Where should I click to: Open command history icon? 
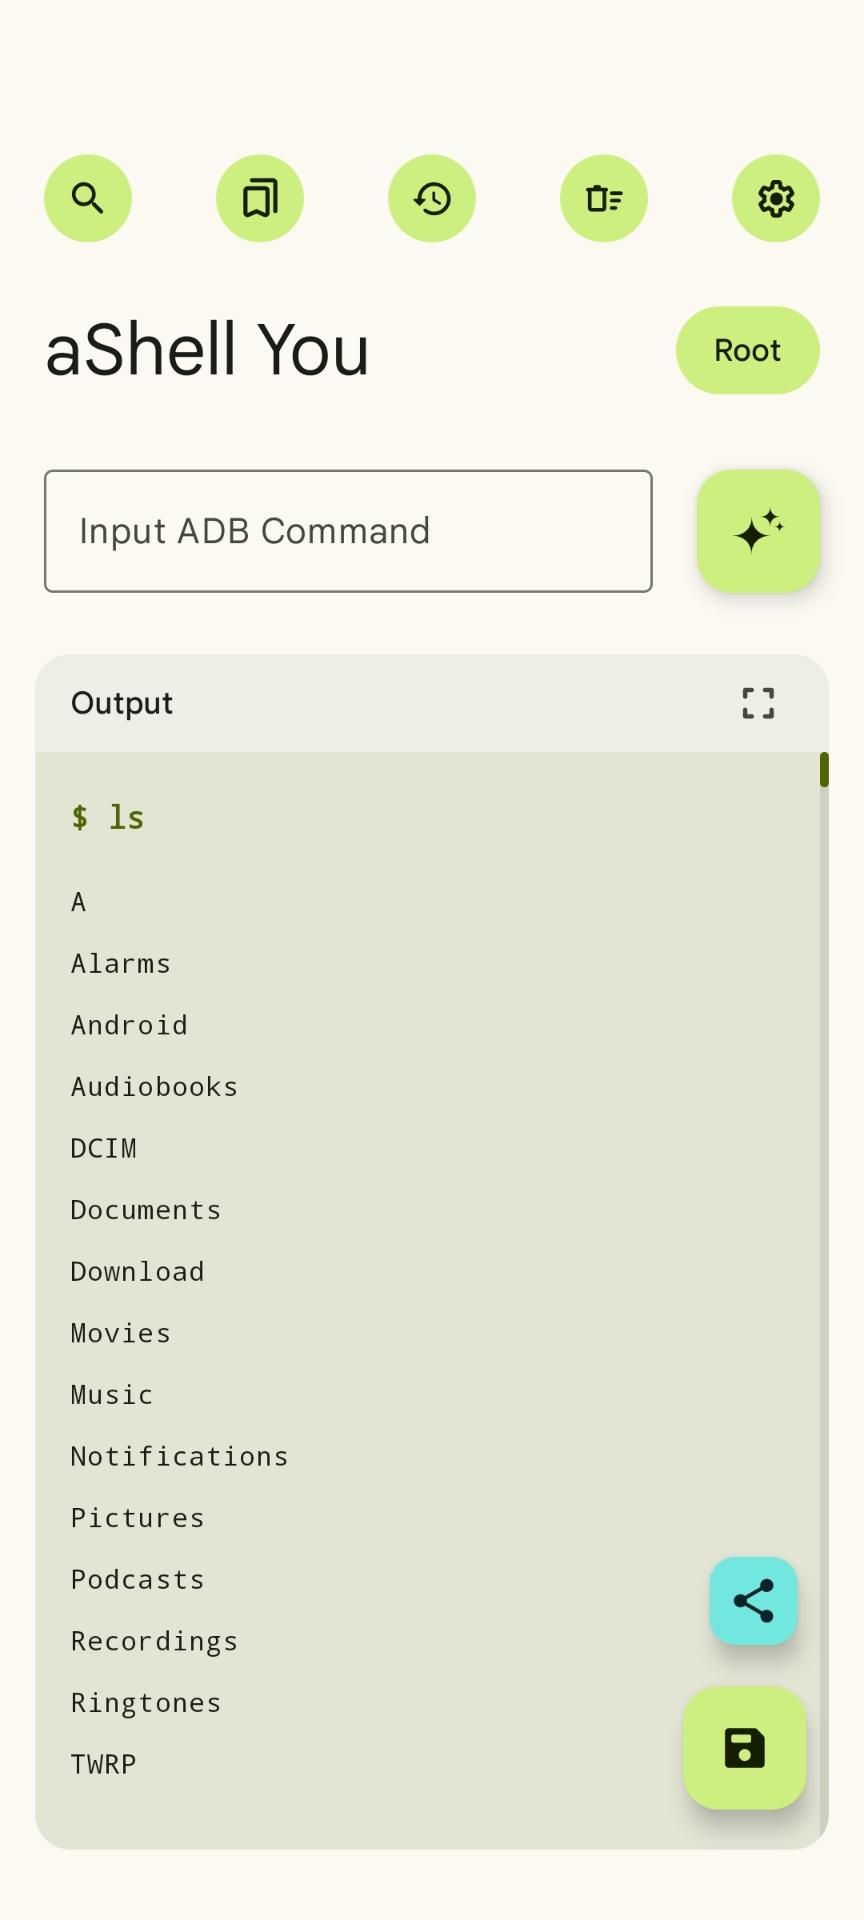tap(432, 198)
